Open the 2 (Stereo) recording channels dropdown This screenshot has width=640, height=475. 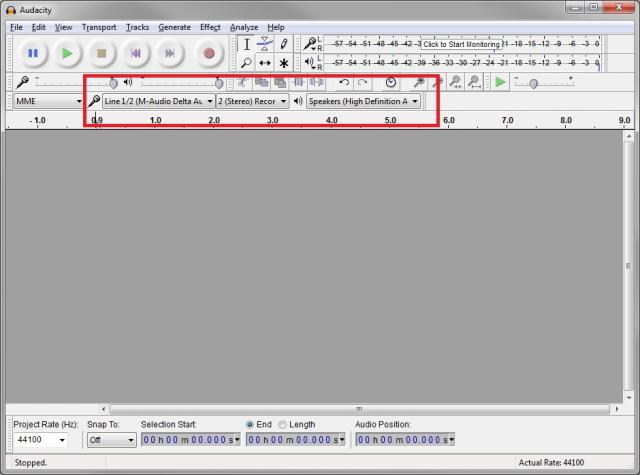[252, 101]
